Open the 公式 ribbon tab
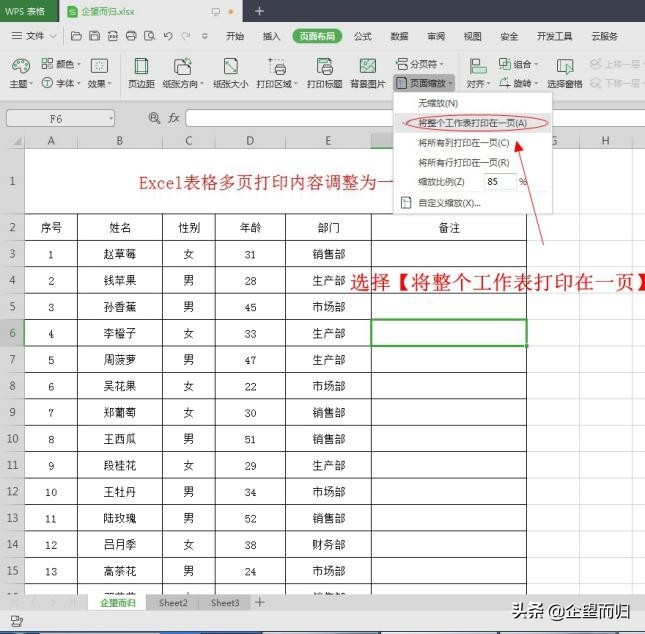Screen dimensions: 645x634 (362, 36)
